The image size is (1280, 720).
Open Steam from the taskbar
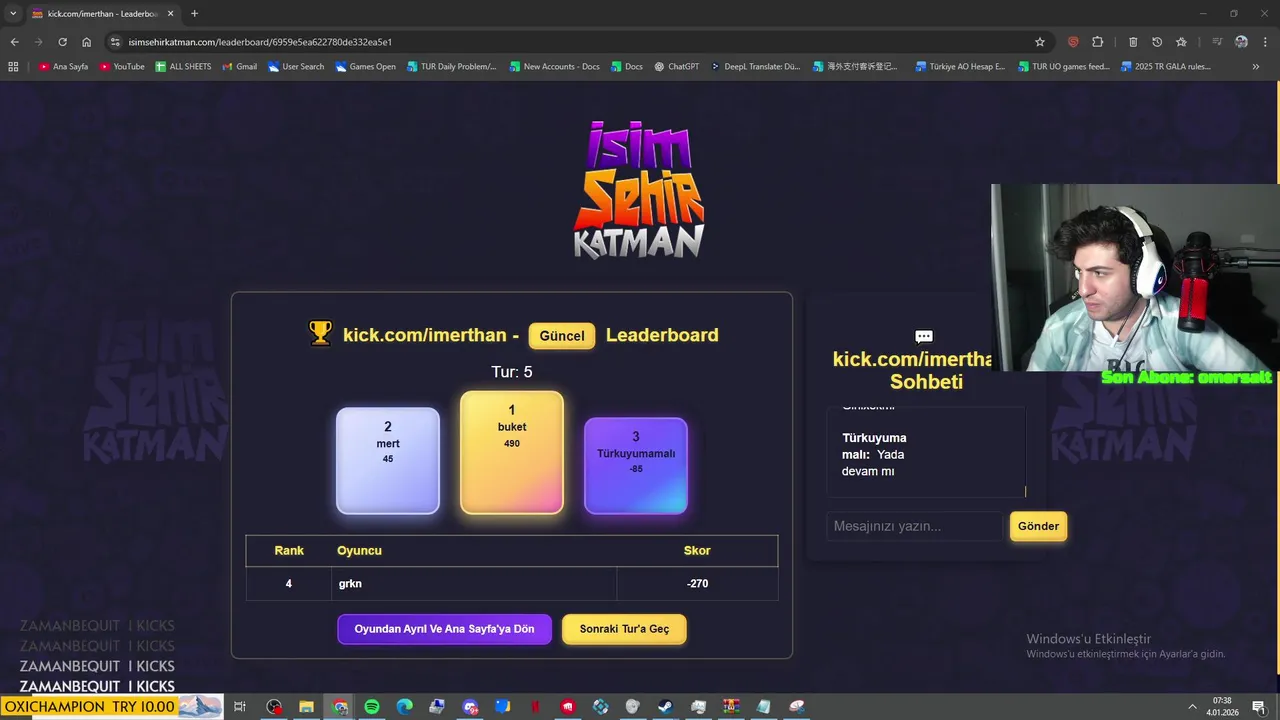(x=665, y=707)
